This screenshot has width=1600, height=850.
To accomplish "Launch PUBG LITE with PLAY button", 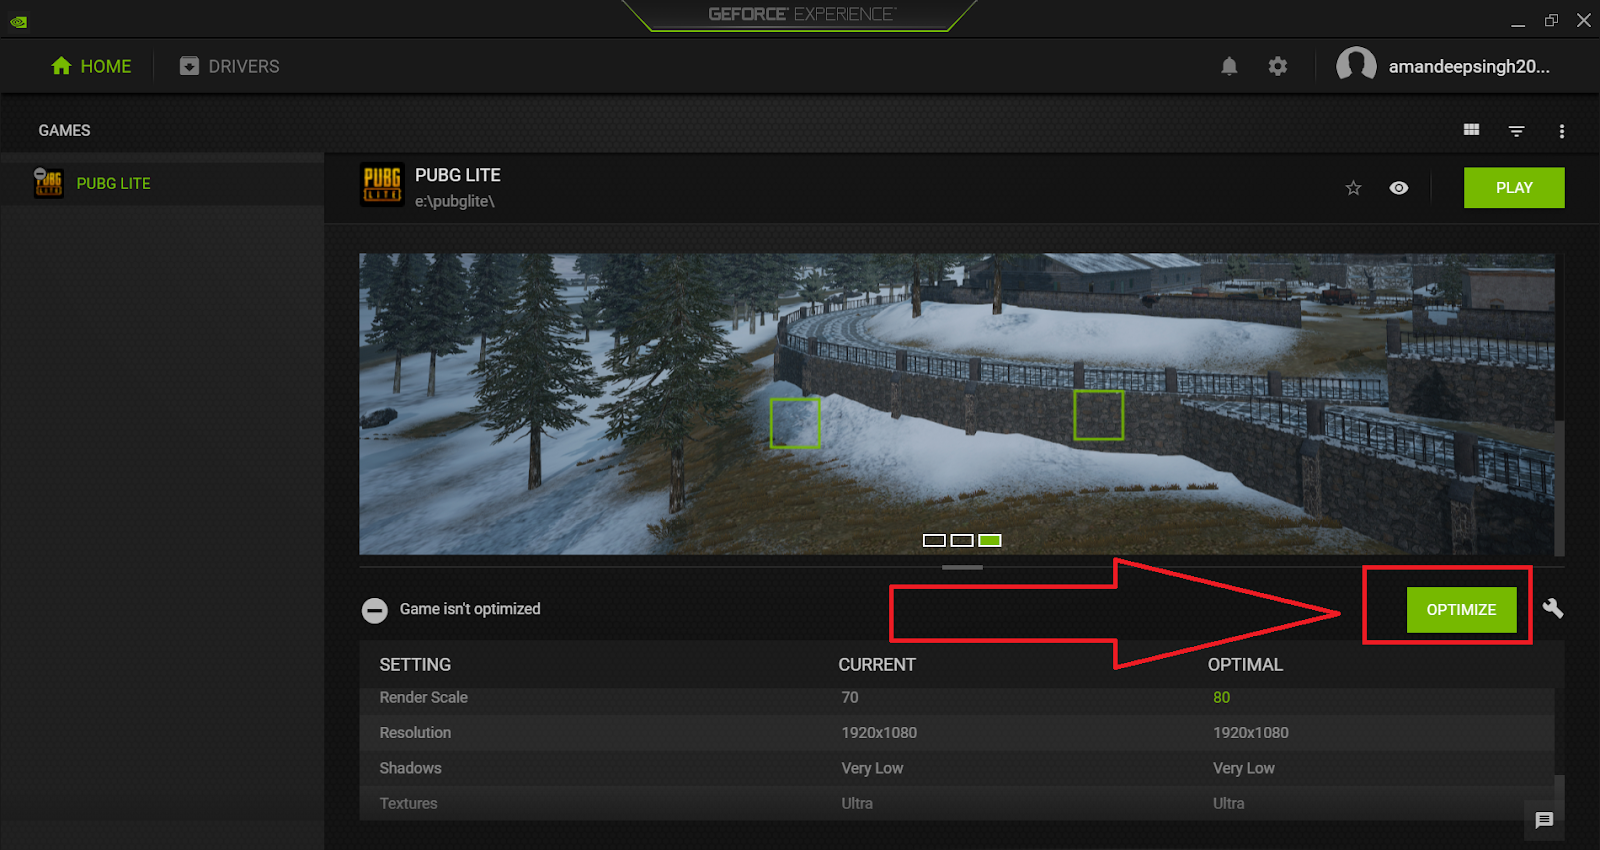I will [x=1514, y=188].
